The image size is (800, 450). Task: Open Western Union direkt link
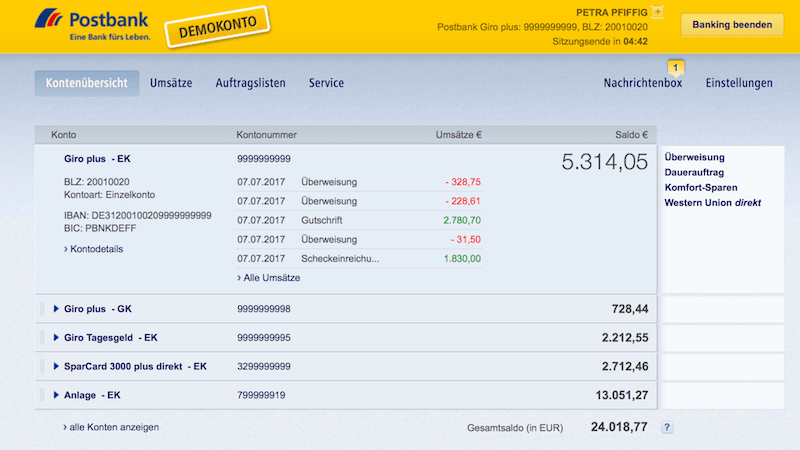(712, 203)
